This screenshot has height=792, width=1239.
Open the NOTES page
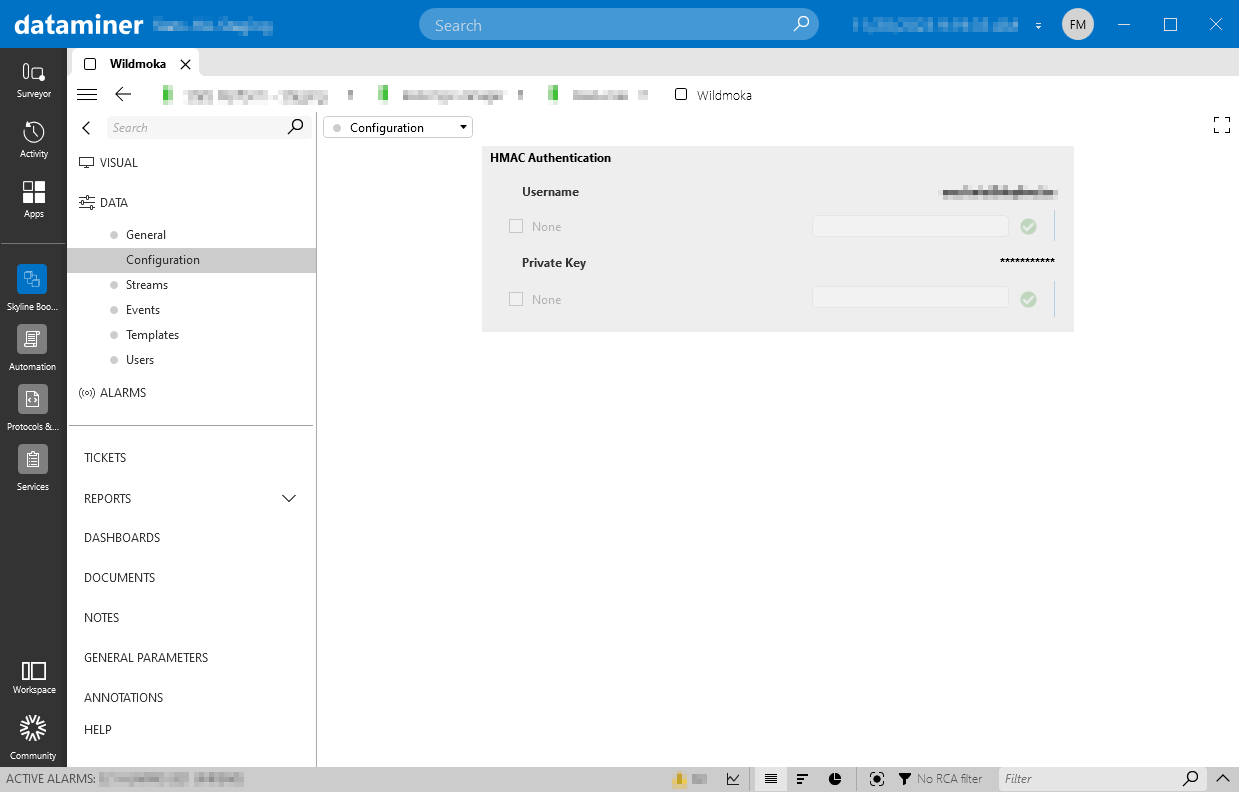[x=102, y=618]
